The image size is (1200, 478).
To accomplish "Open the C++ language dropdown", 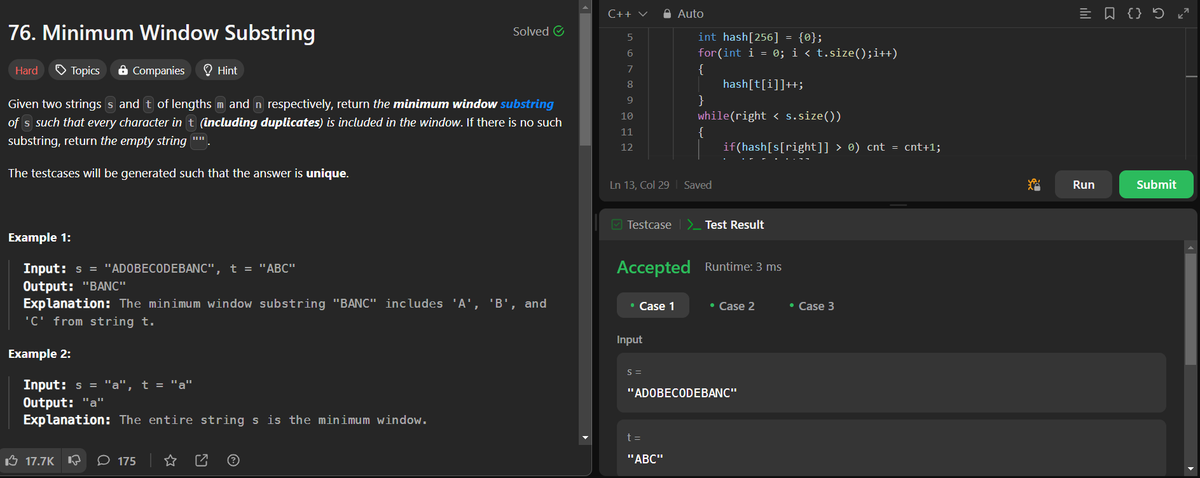I will 627,13.
